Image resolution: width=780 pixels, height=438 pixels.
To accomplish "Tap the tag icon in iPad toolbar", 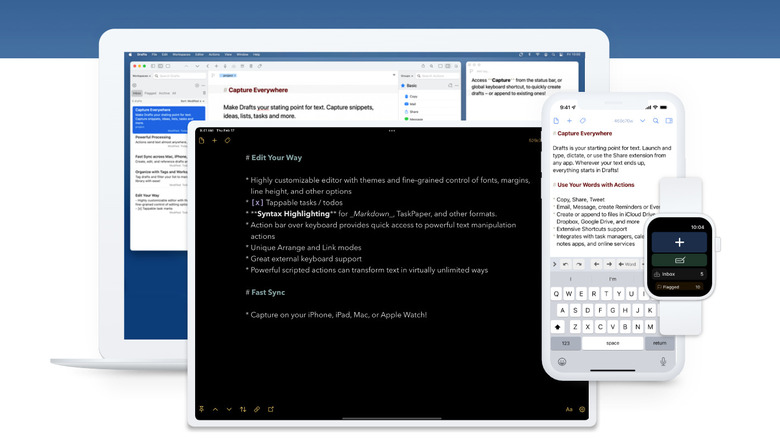I will (227, 141).
